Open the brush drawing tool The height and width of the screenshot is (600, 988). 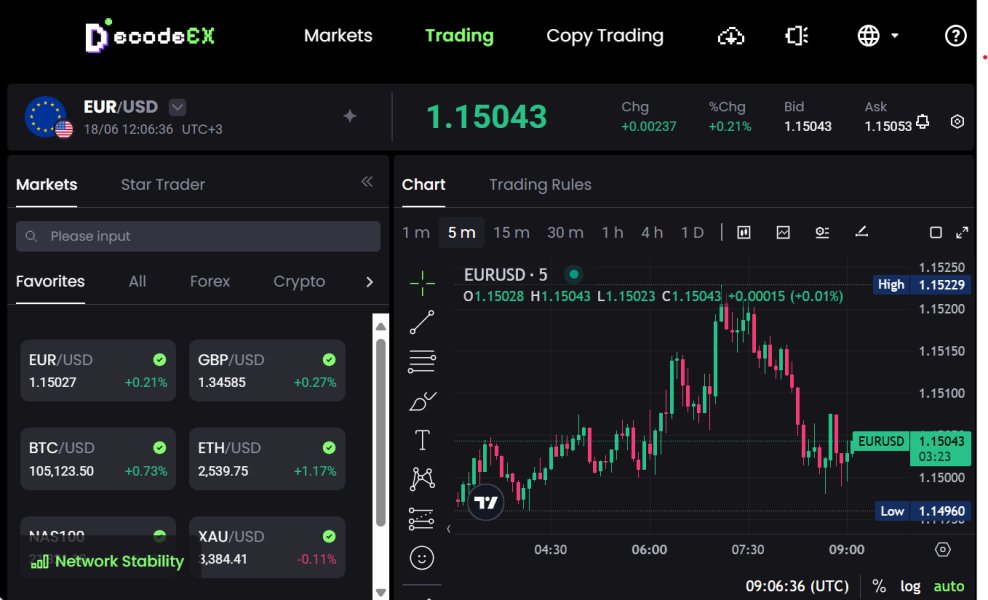click(422, 401)
